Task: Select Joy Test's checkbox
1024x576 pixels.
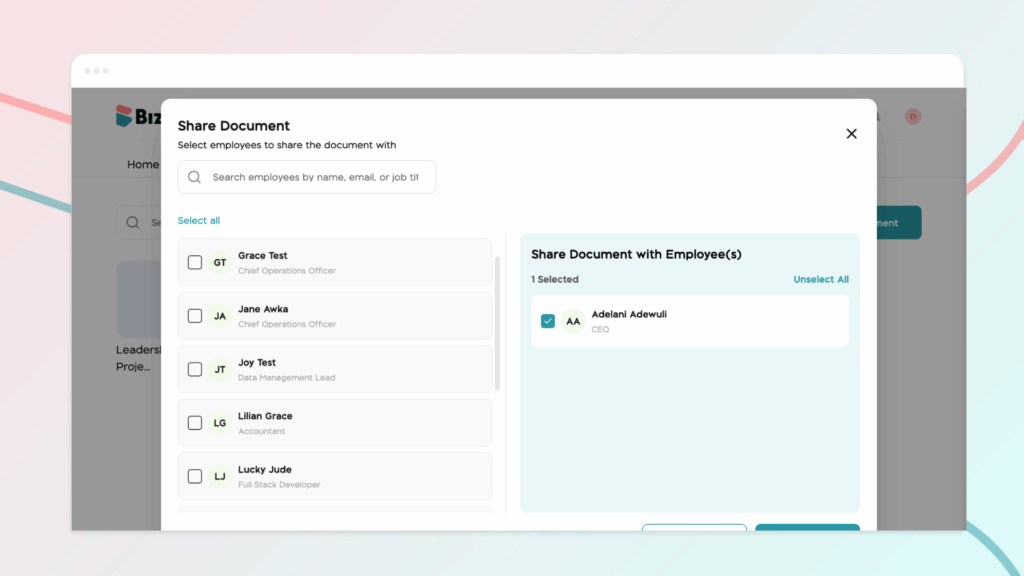Action: 195,370
